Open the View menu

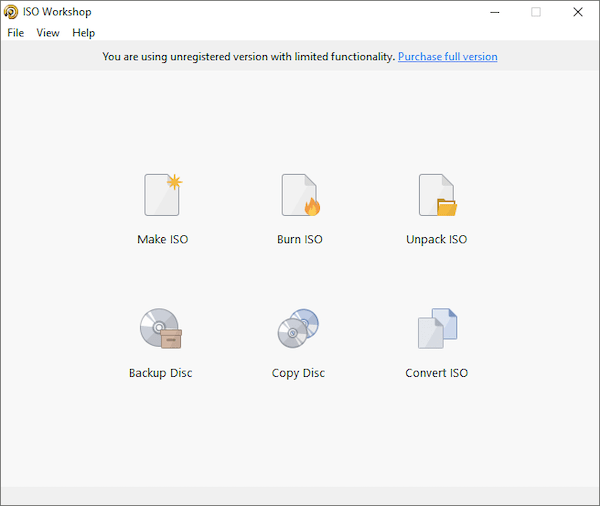pyautogui.click(x=48, y=33)
